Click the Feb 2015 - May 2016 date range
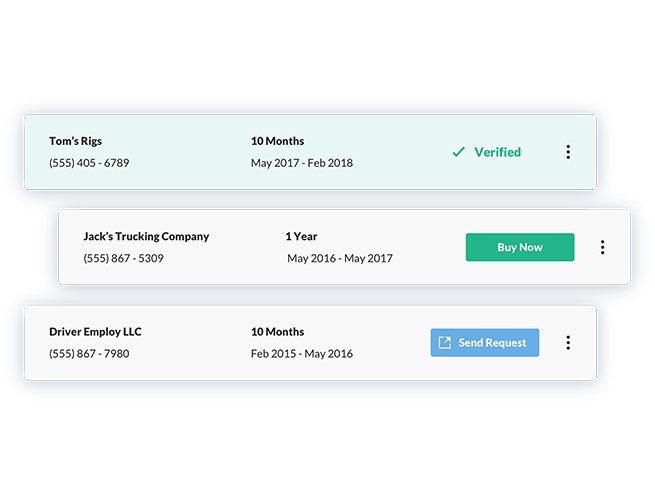Image resolution: width=655 pixels, height=500 pixels. [302, 354]
